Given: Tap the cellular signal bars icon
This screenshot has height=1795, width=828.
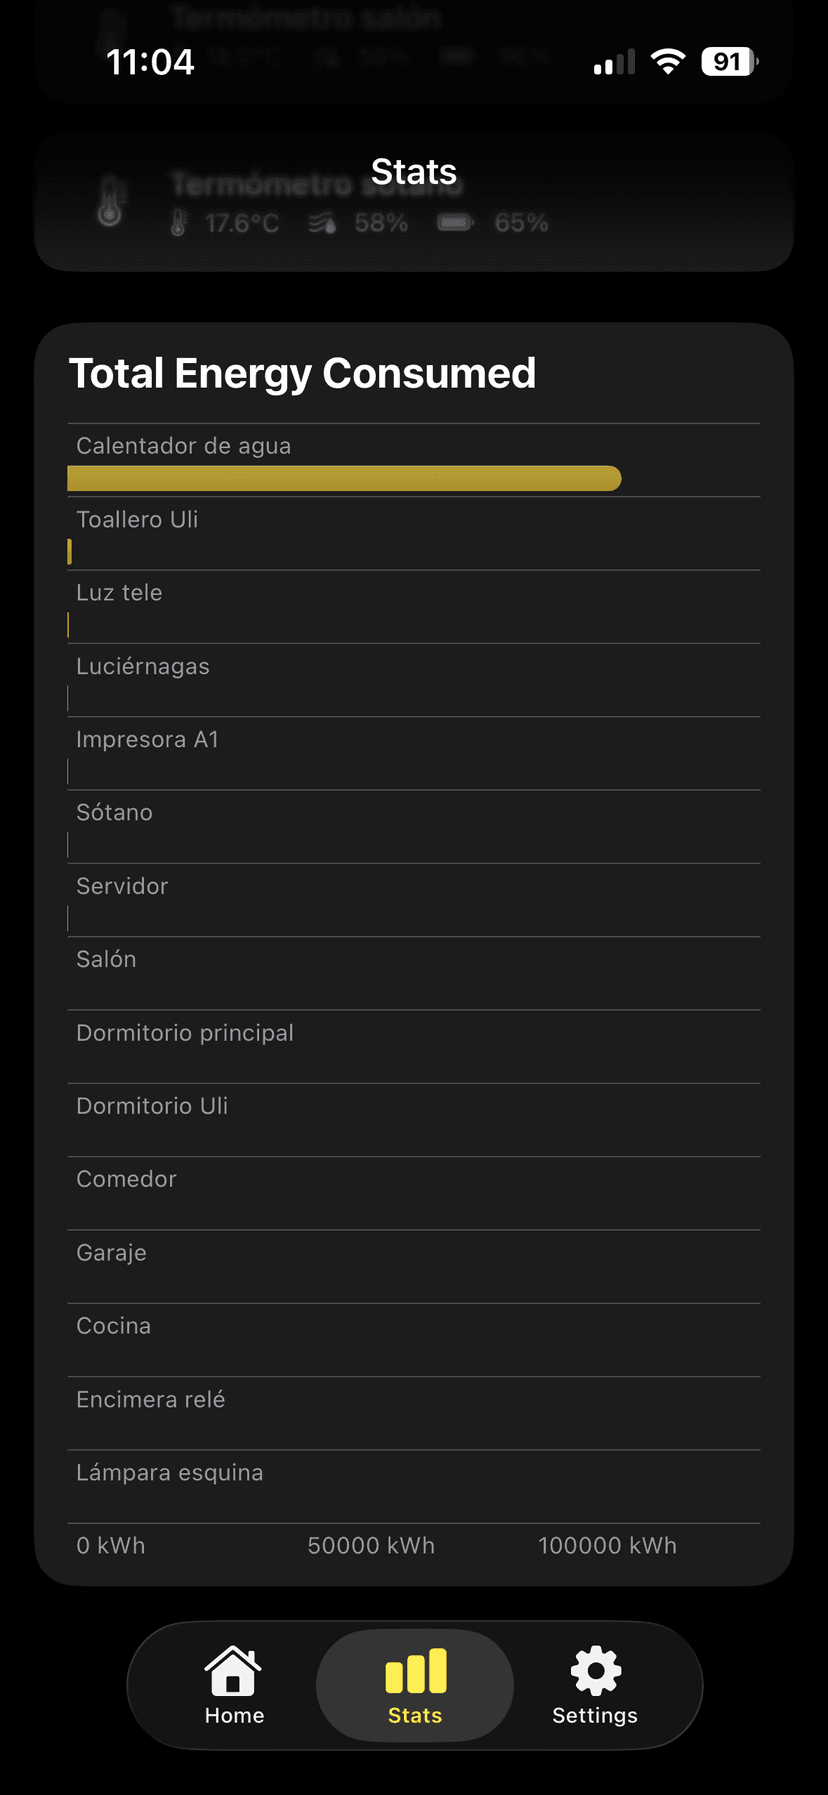Looking at the screenshot, I should [x=614, y=63].
